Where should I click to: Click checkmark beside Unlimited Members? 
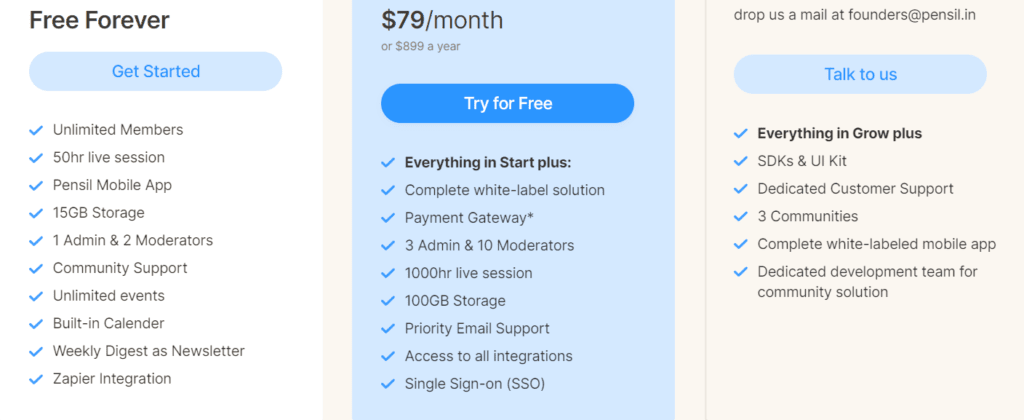point(36,130)
